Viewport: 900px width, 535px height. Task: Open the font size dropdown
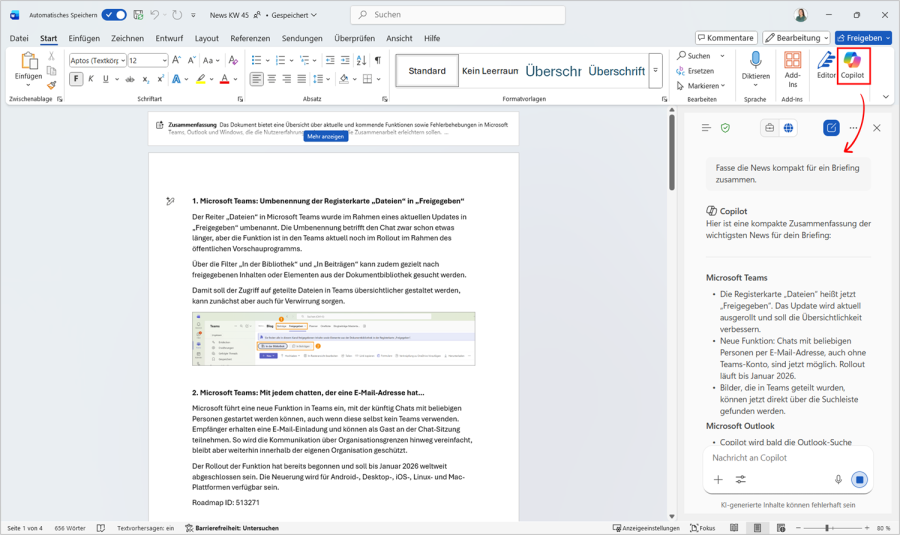pyautogui.click(x=165, y=60)
